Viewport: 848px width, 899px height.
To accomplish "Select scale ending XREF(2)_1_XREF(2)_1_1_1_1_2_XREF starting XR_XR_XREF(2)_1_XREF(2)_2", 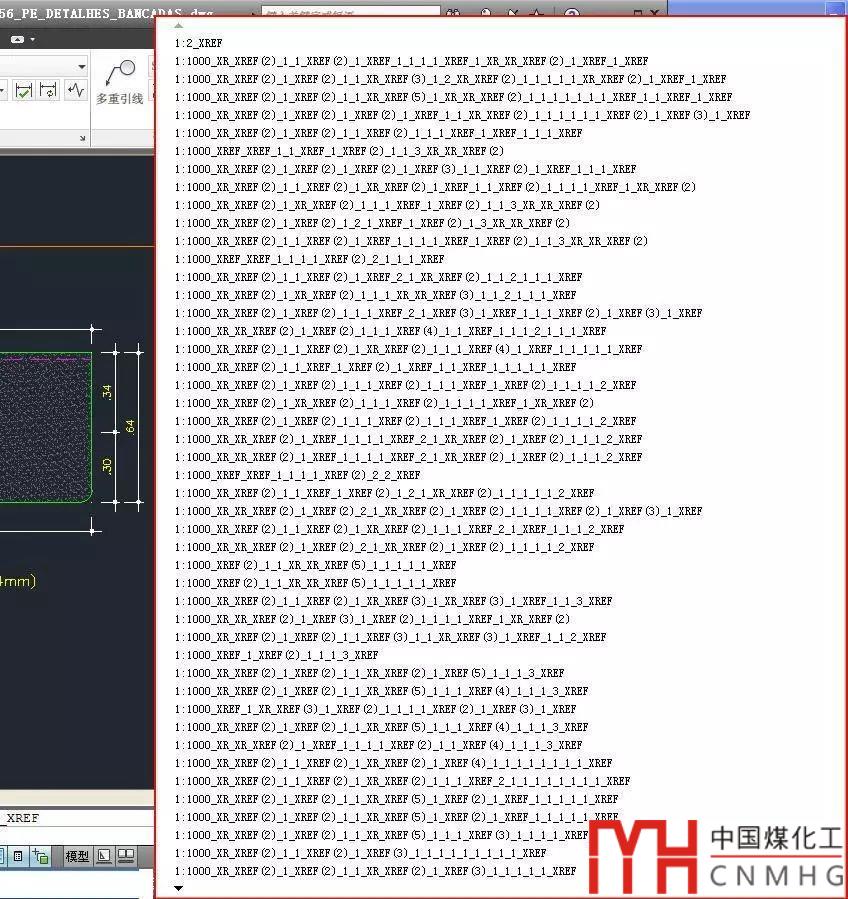I will (x=384, y=548).
